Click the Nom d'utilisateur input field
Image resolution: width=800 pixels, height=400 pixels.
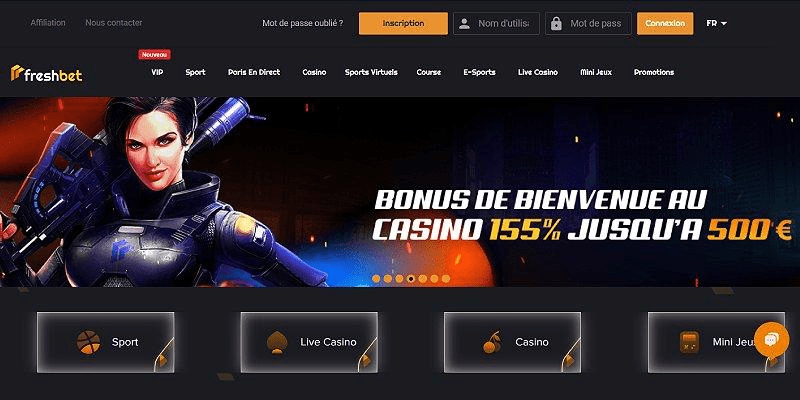[496, 23]
